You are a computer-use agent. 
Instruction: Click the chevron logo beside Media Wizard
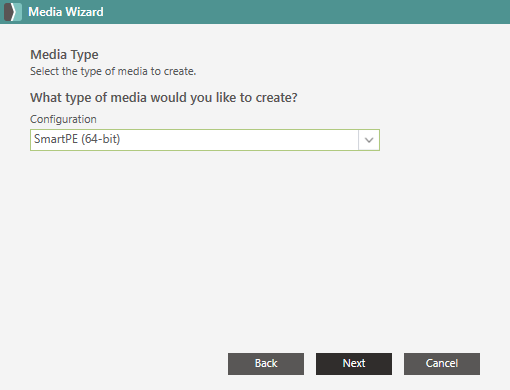click(x=13, y=12)
